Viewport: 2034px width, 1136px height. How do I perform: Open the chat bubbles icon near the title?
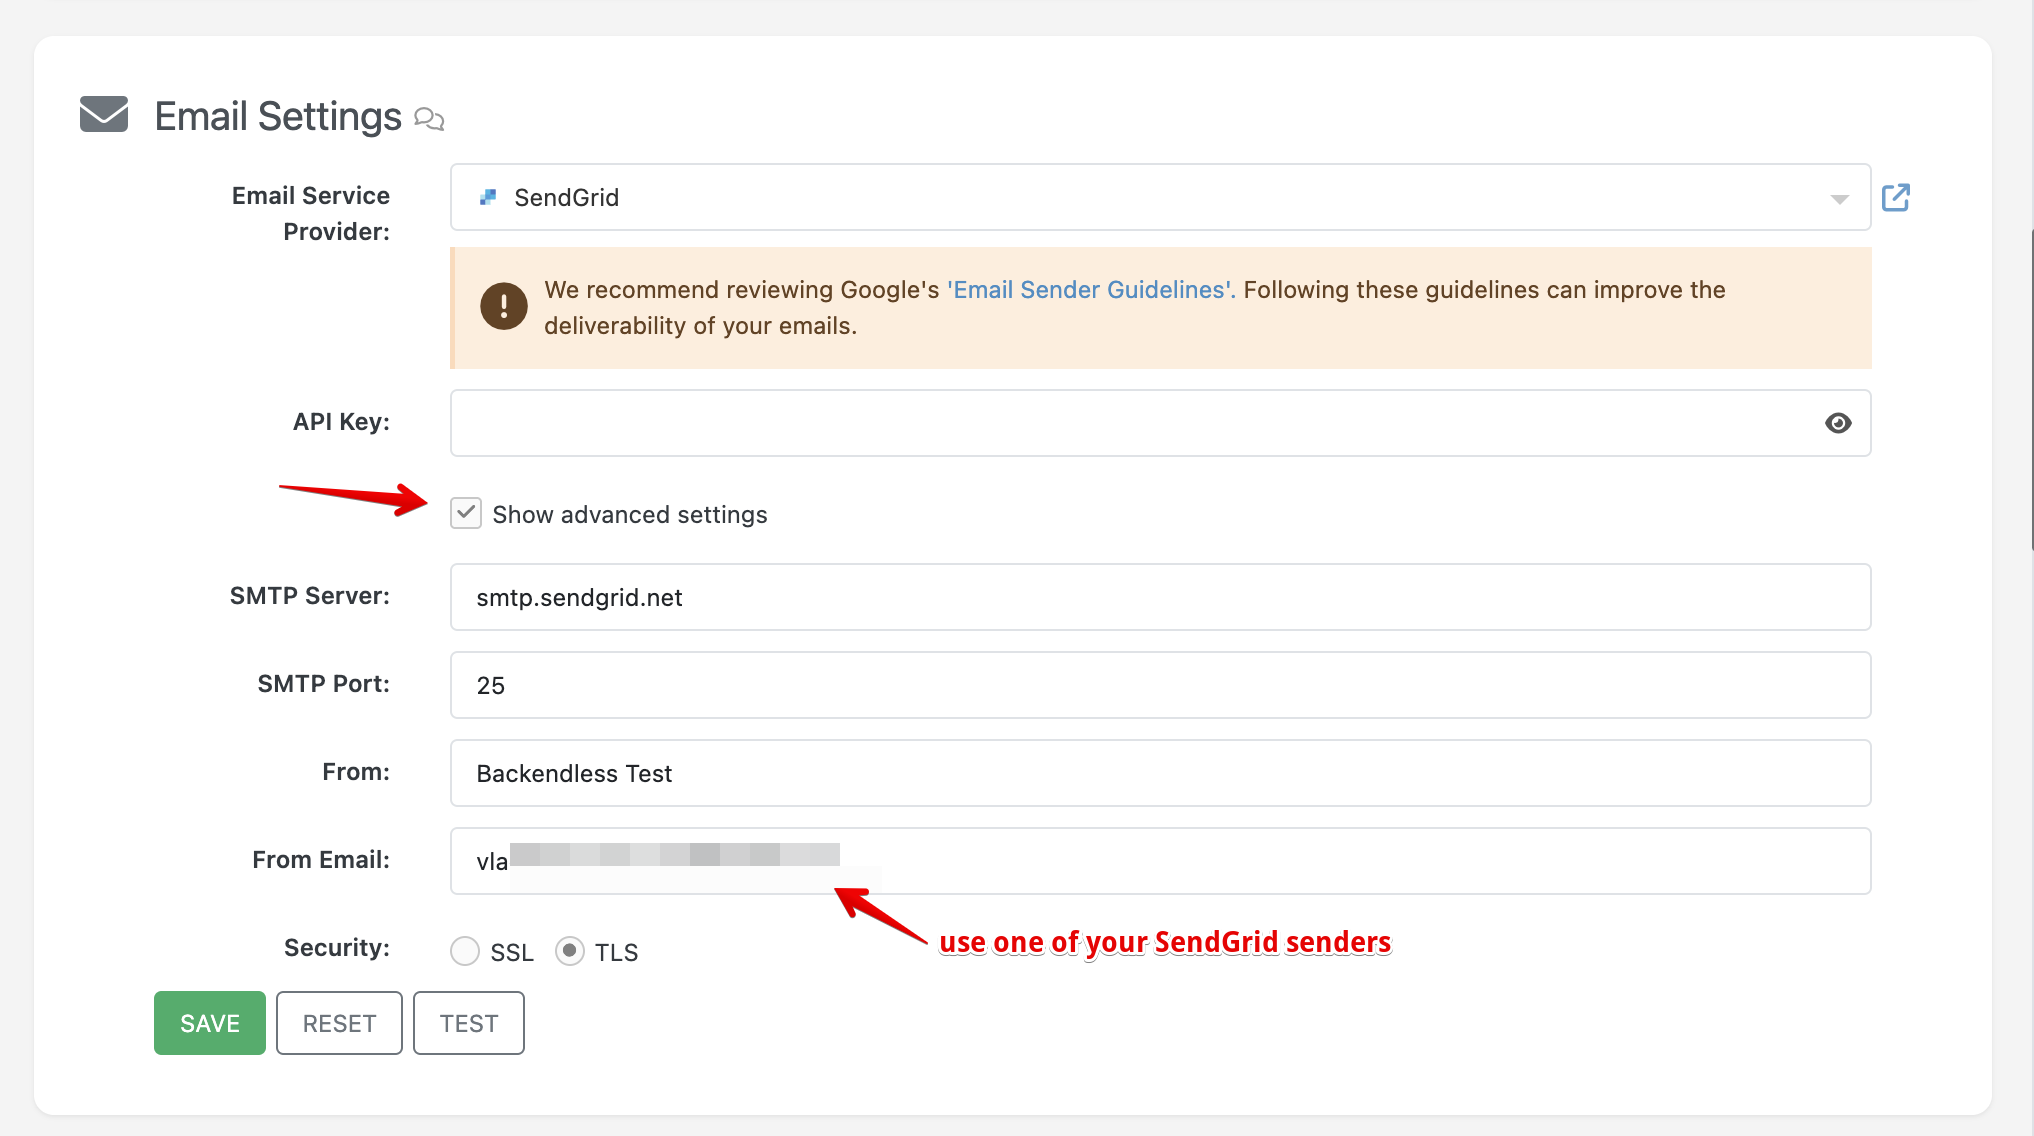429,119
